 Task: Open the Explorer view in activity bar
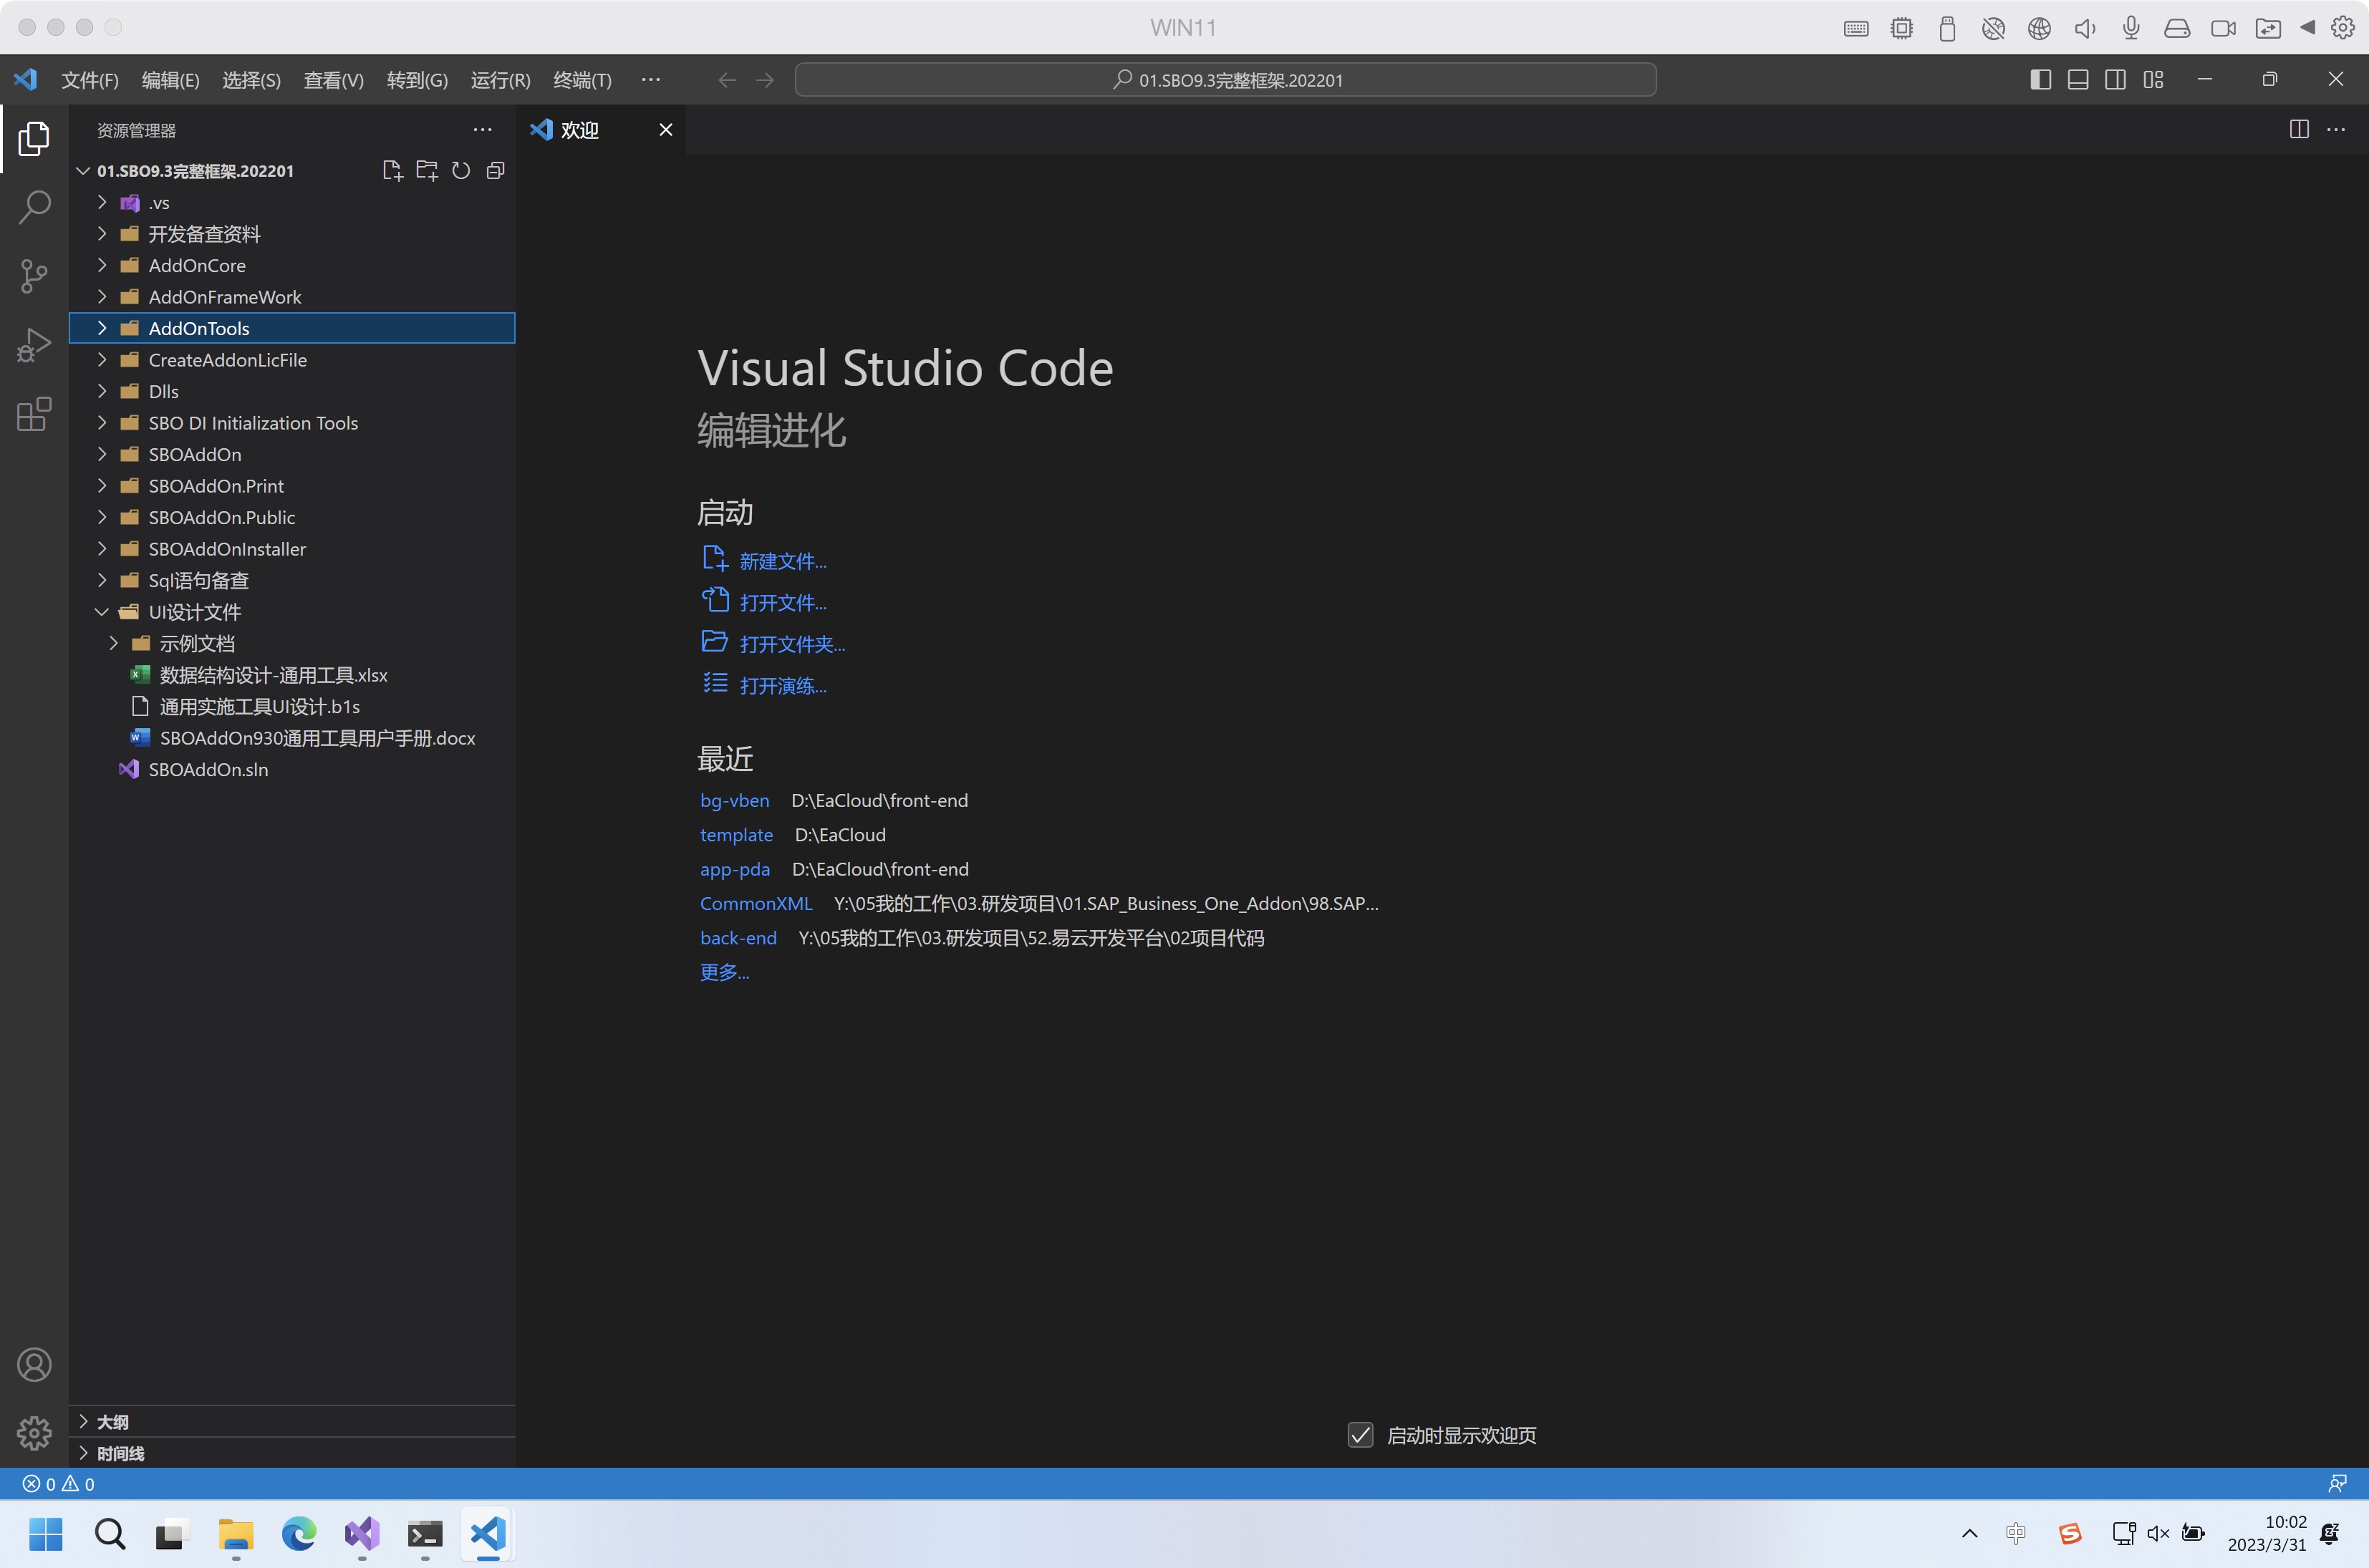tap(34, 138)
